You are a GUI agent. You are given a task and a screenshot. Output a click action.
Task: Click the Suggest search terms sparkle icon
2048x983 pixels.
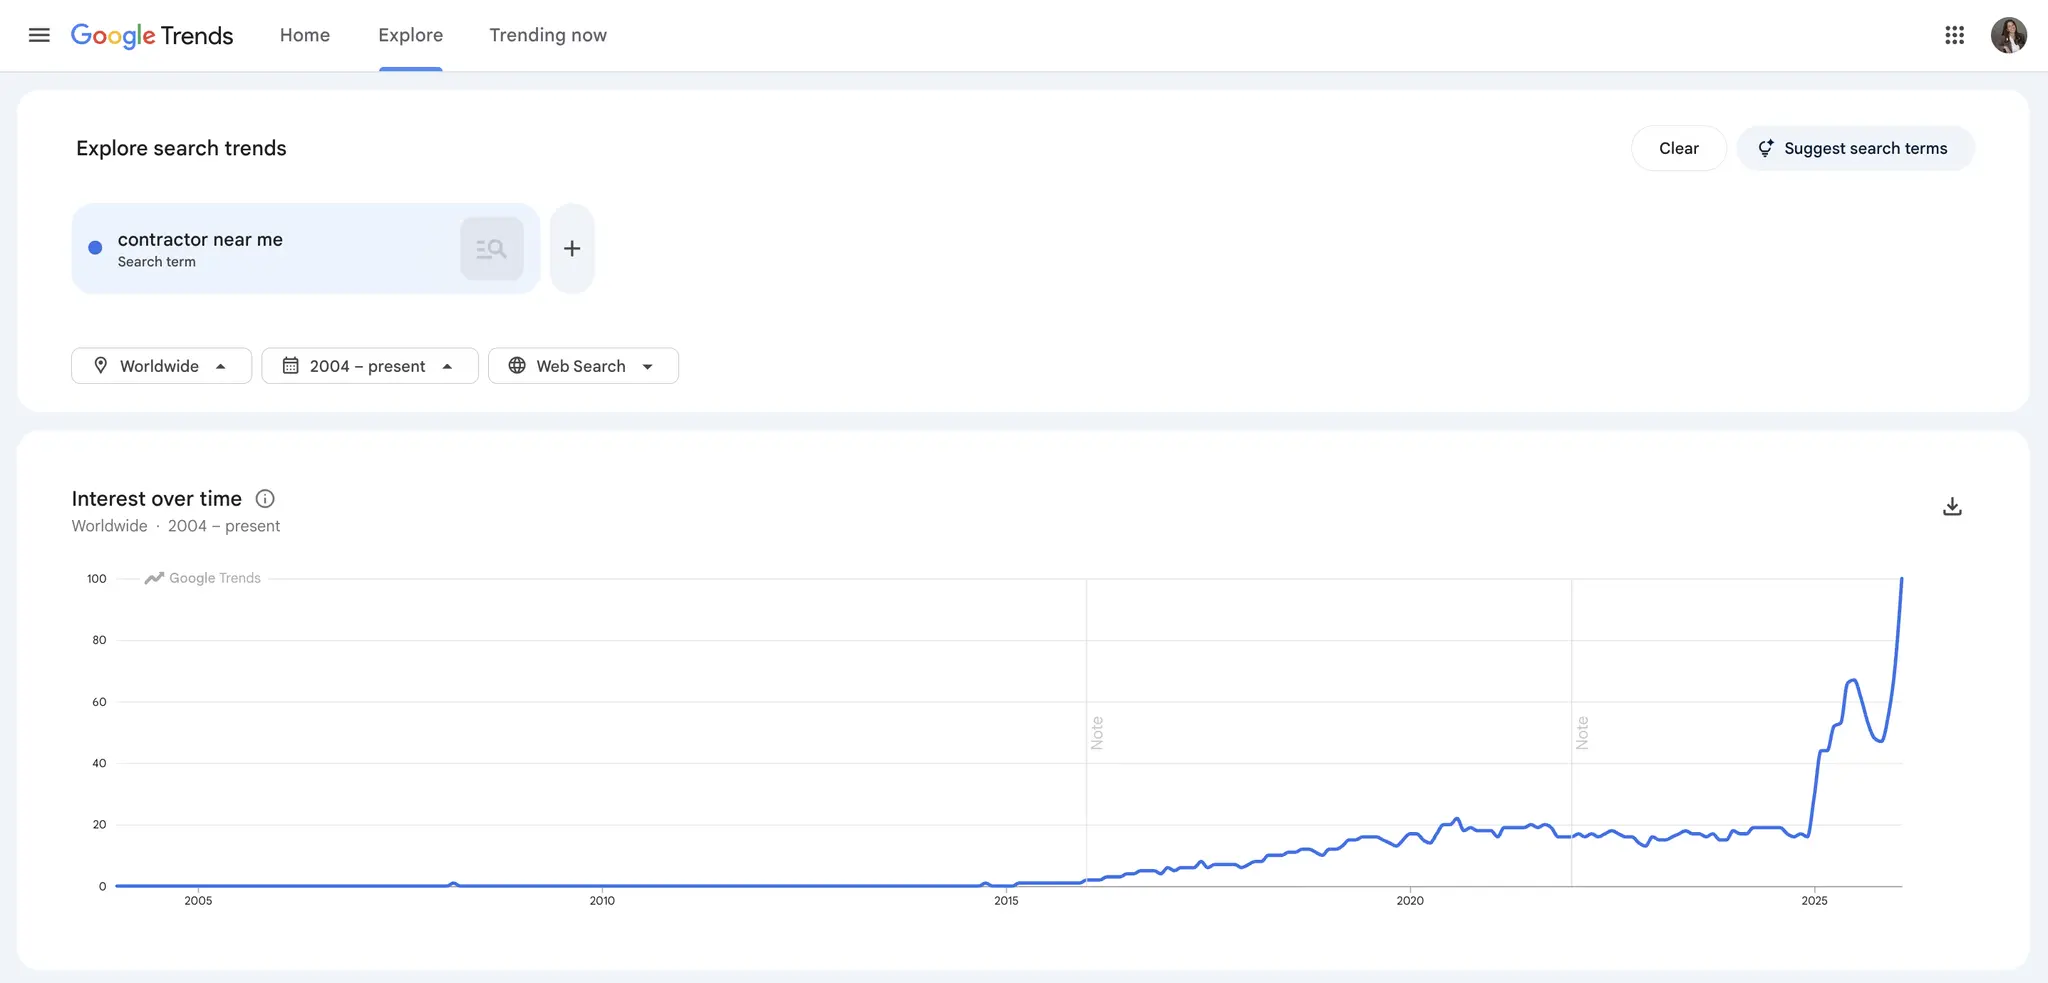1765,148
